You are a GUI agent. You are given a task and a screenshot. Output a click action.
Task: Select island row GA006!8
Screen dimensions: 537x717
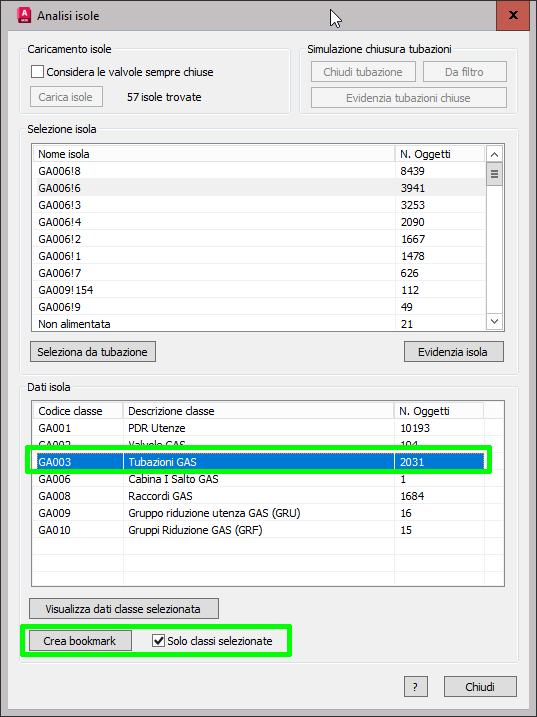(x=259, y=171)
